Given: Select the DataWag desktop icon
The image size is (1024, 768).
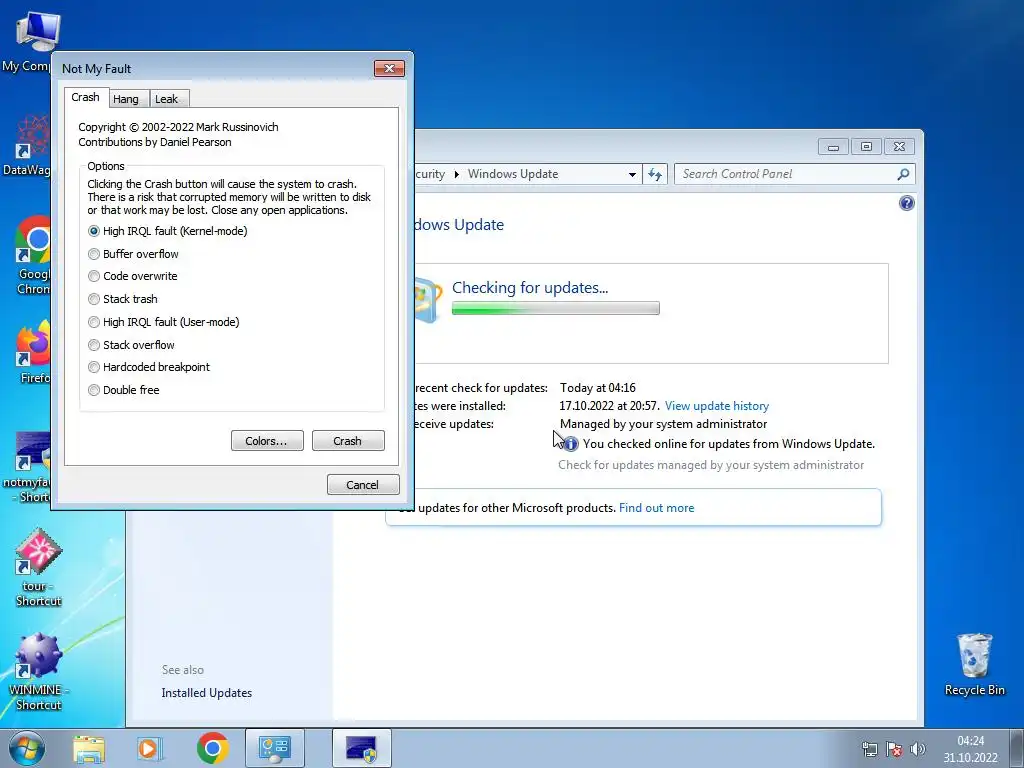Looking at the screenshot, I should (x=26, y=146).
